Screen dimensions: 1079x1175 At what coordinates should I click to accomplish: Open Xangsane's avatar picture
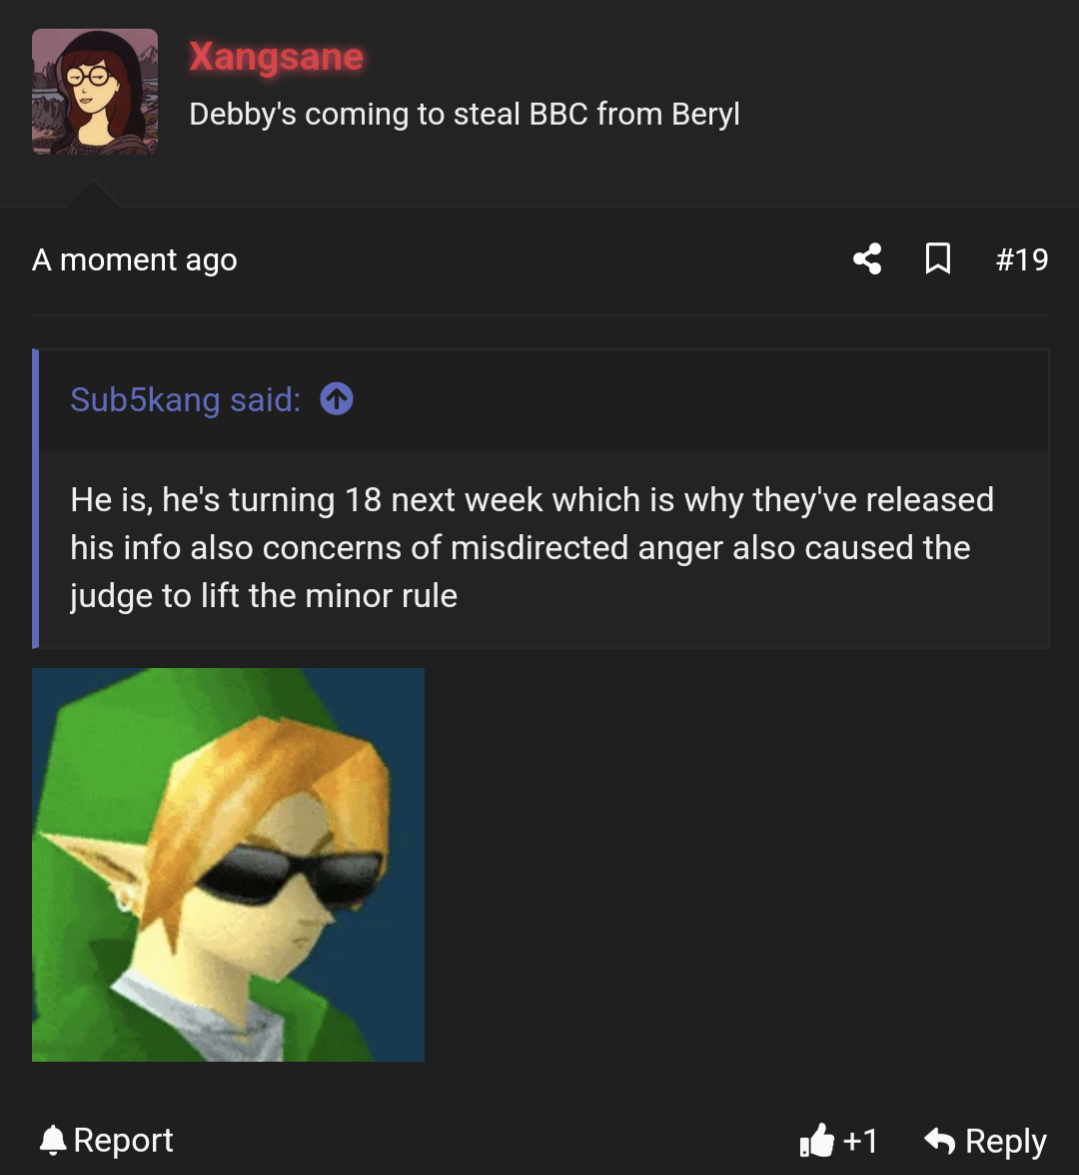click(95, 92)
